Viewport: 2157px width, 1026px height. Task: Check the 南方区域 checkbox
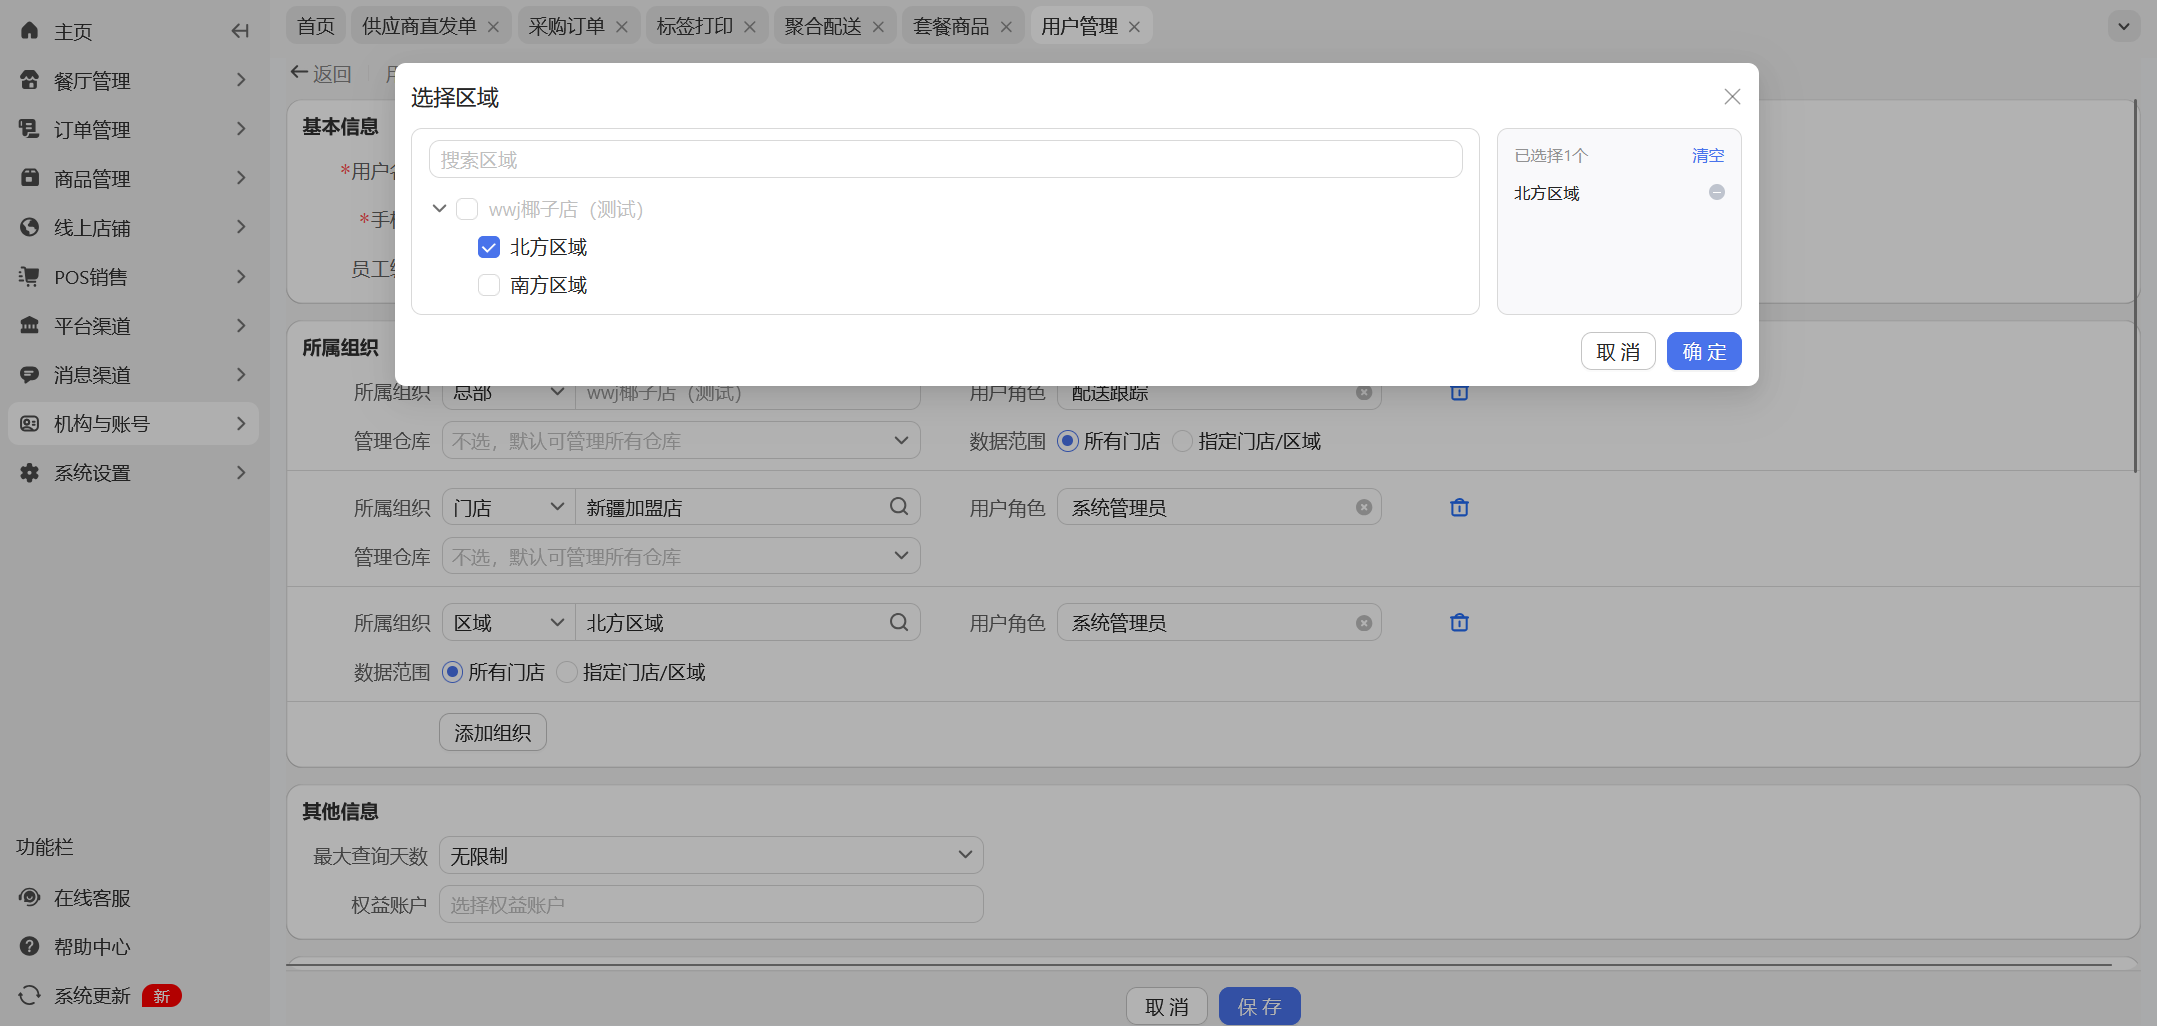click(x=489, y=285)
